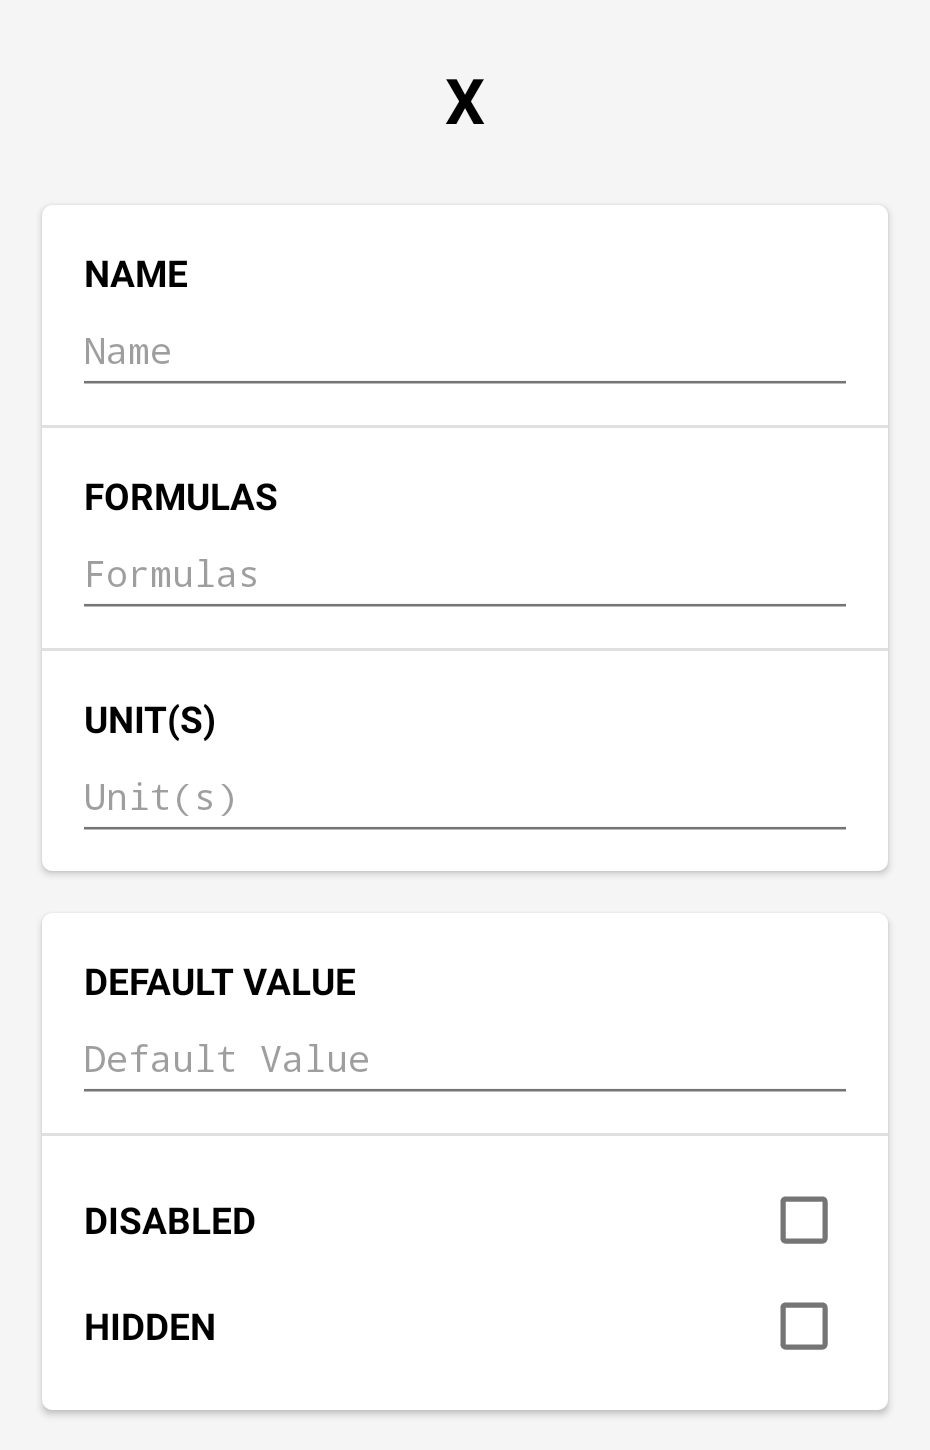Click the DISABLED option label
Image resolution: width=930 pixels, height=1450 pixels.
(x=170, y=1221)
